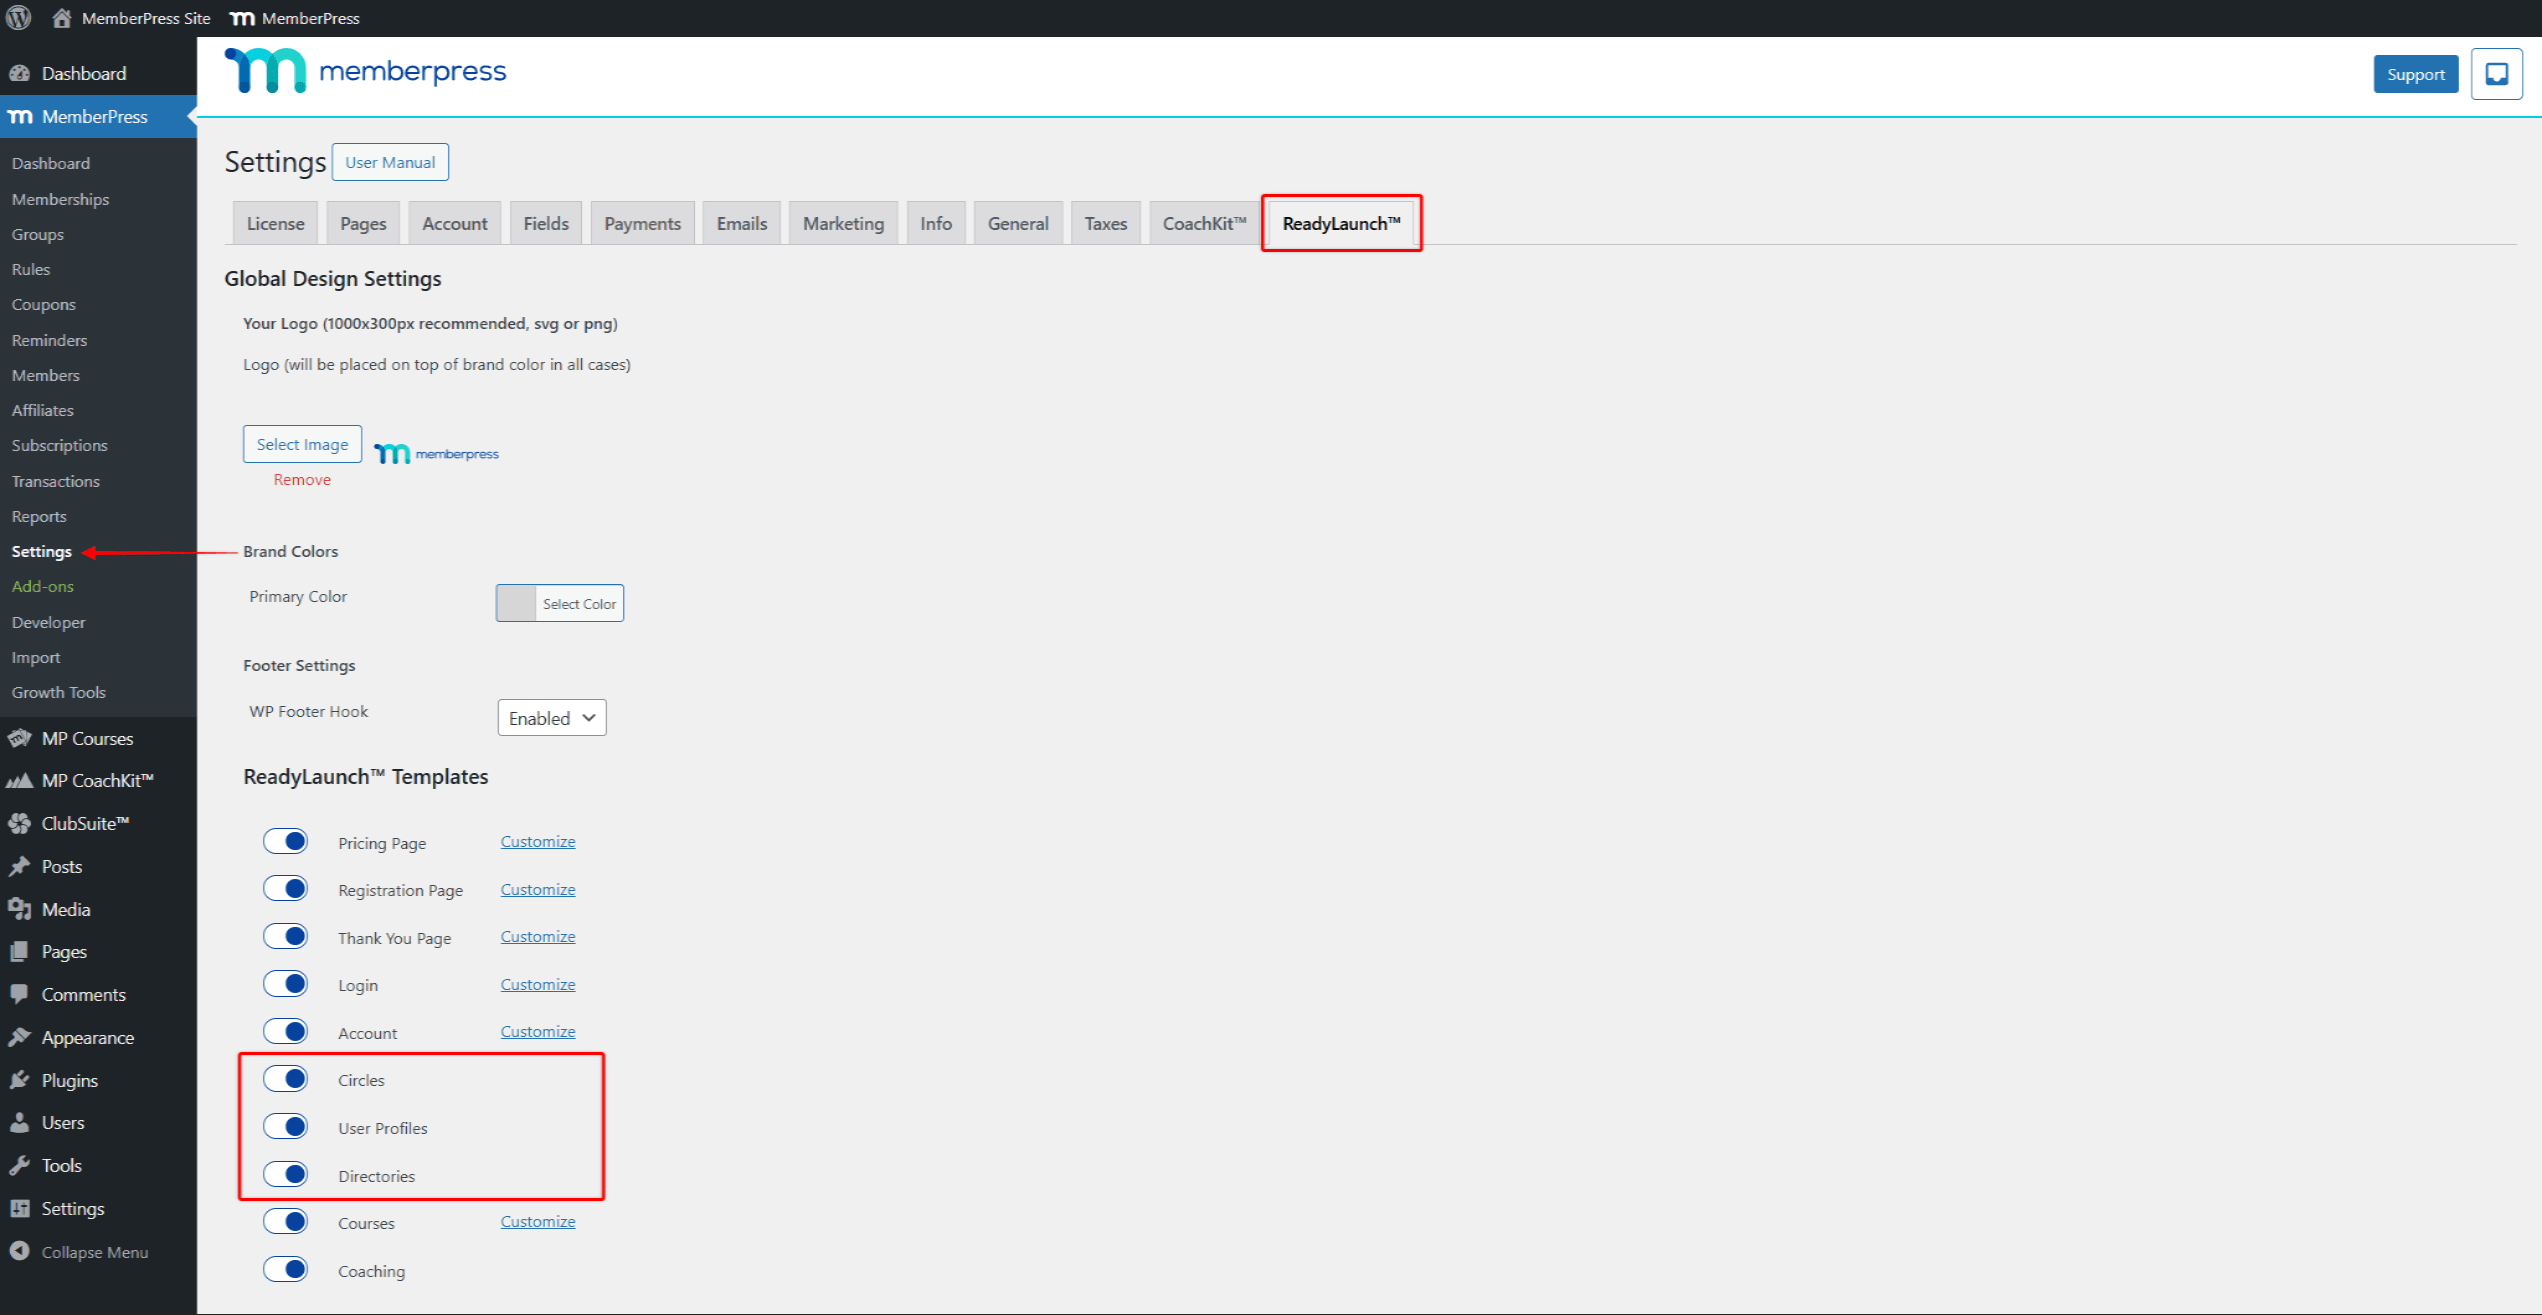Customize the Courses template
The width and height of the screenshot is (2542, 1315).
[x=538, y=1222]
